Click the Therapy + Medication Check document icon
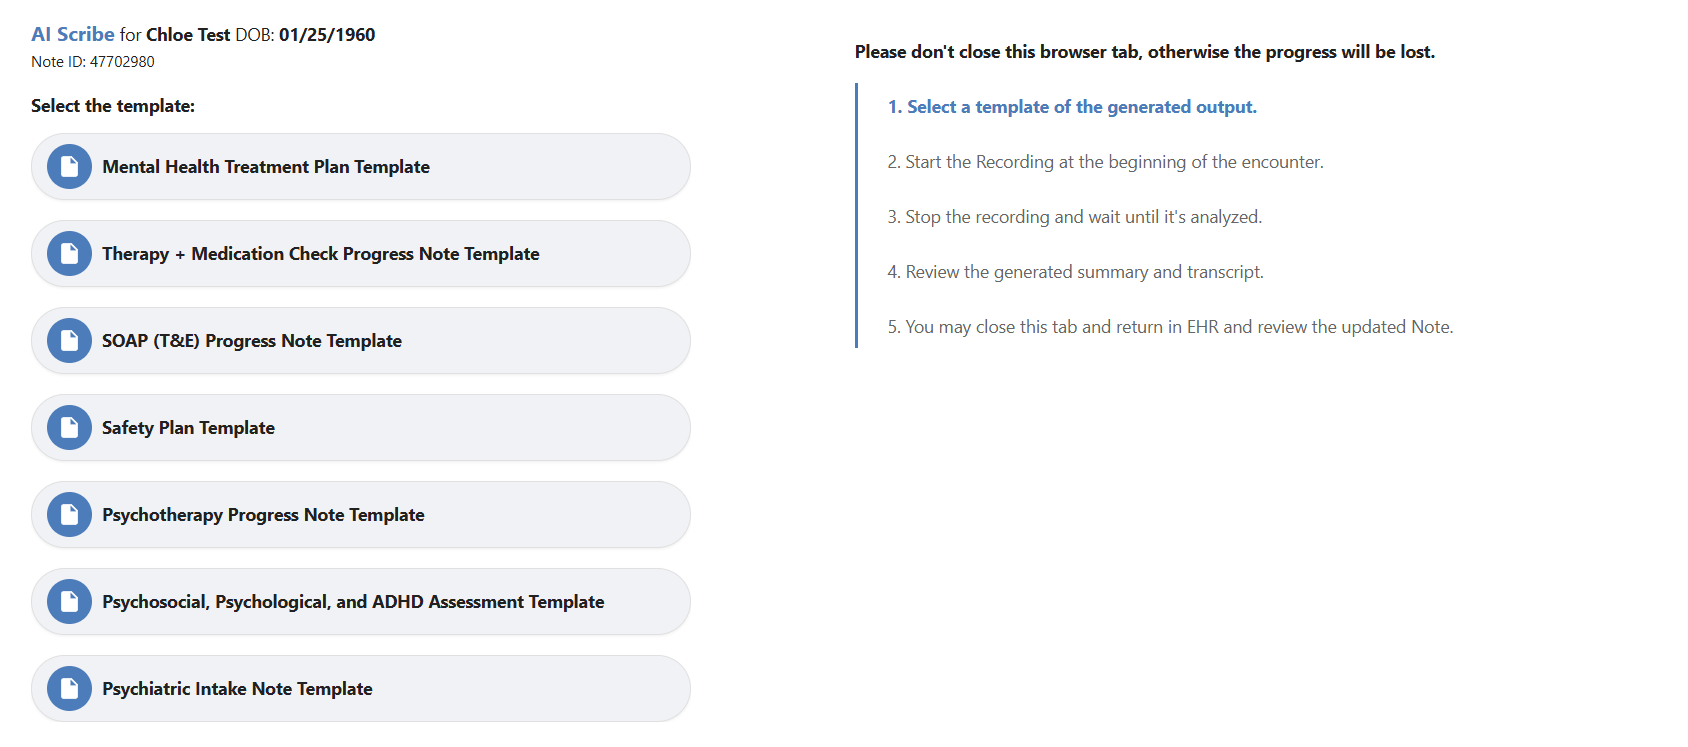1688x747 pixels. [x=69, y=254]
